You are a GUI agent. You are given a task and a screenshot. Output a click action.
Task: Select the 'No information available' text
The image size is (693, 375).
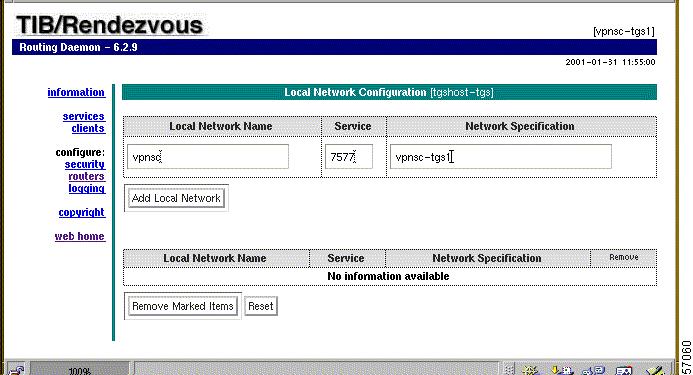(388, 276)
